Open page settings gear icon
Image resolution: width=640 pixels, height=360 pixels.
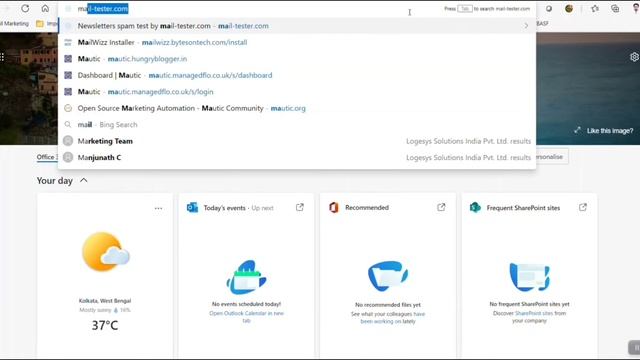click(x=634, y=57)
